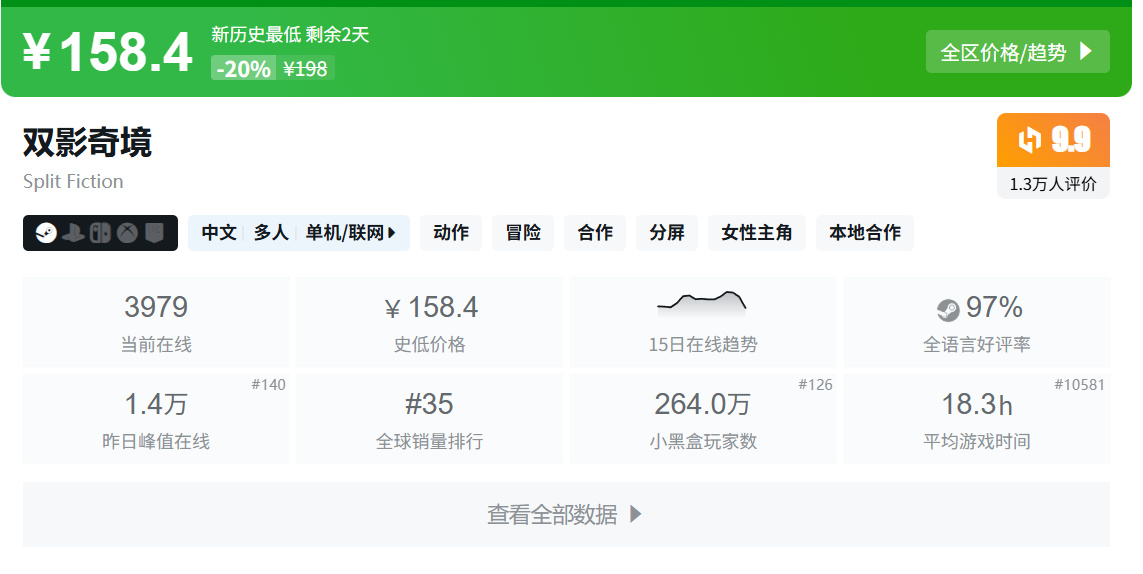Select the Nintendo Switch platform icon
This screenshot has height=574, width=1143.
coord(100,233)
